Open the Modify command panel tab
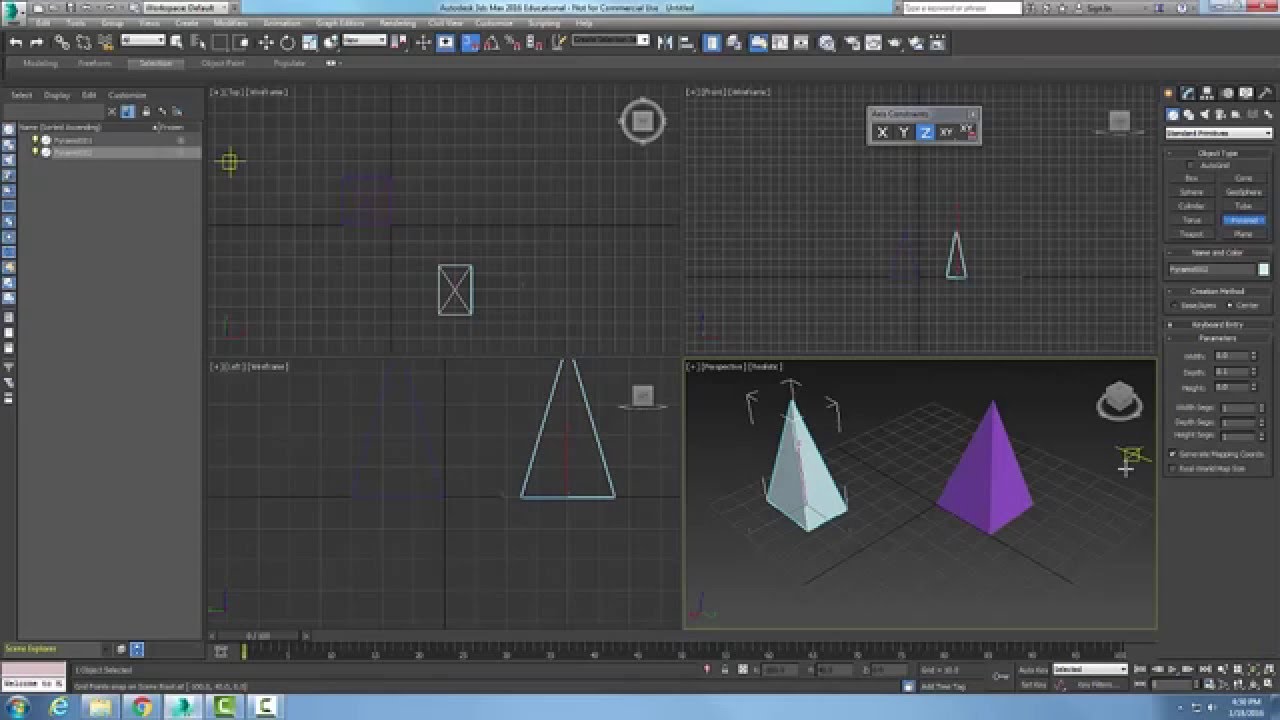This screenshot has height=720, width=1280. click(x=1186, y=93)
